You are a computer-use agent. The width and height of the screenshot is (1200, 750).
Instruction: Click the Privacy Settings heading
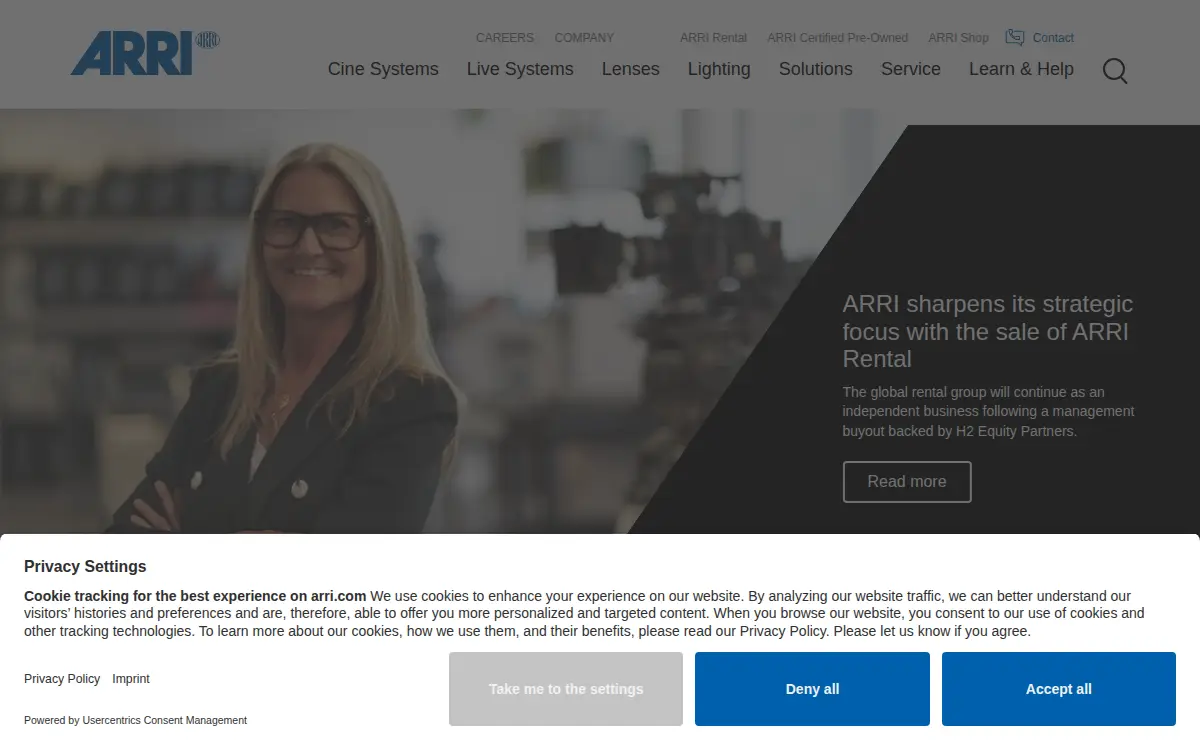(x=85, y=566)
